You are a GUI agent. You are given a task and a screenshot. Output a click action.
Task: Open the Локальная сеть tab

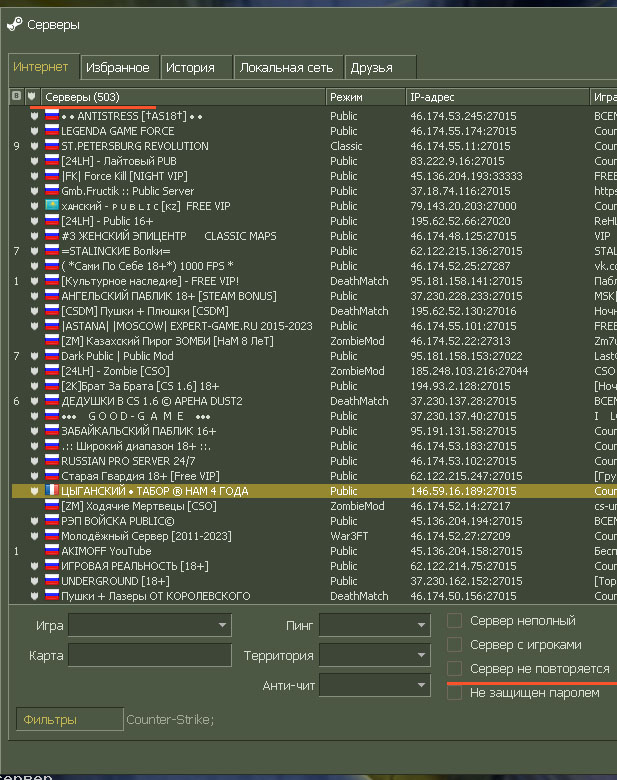tap(289, 67)
